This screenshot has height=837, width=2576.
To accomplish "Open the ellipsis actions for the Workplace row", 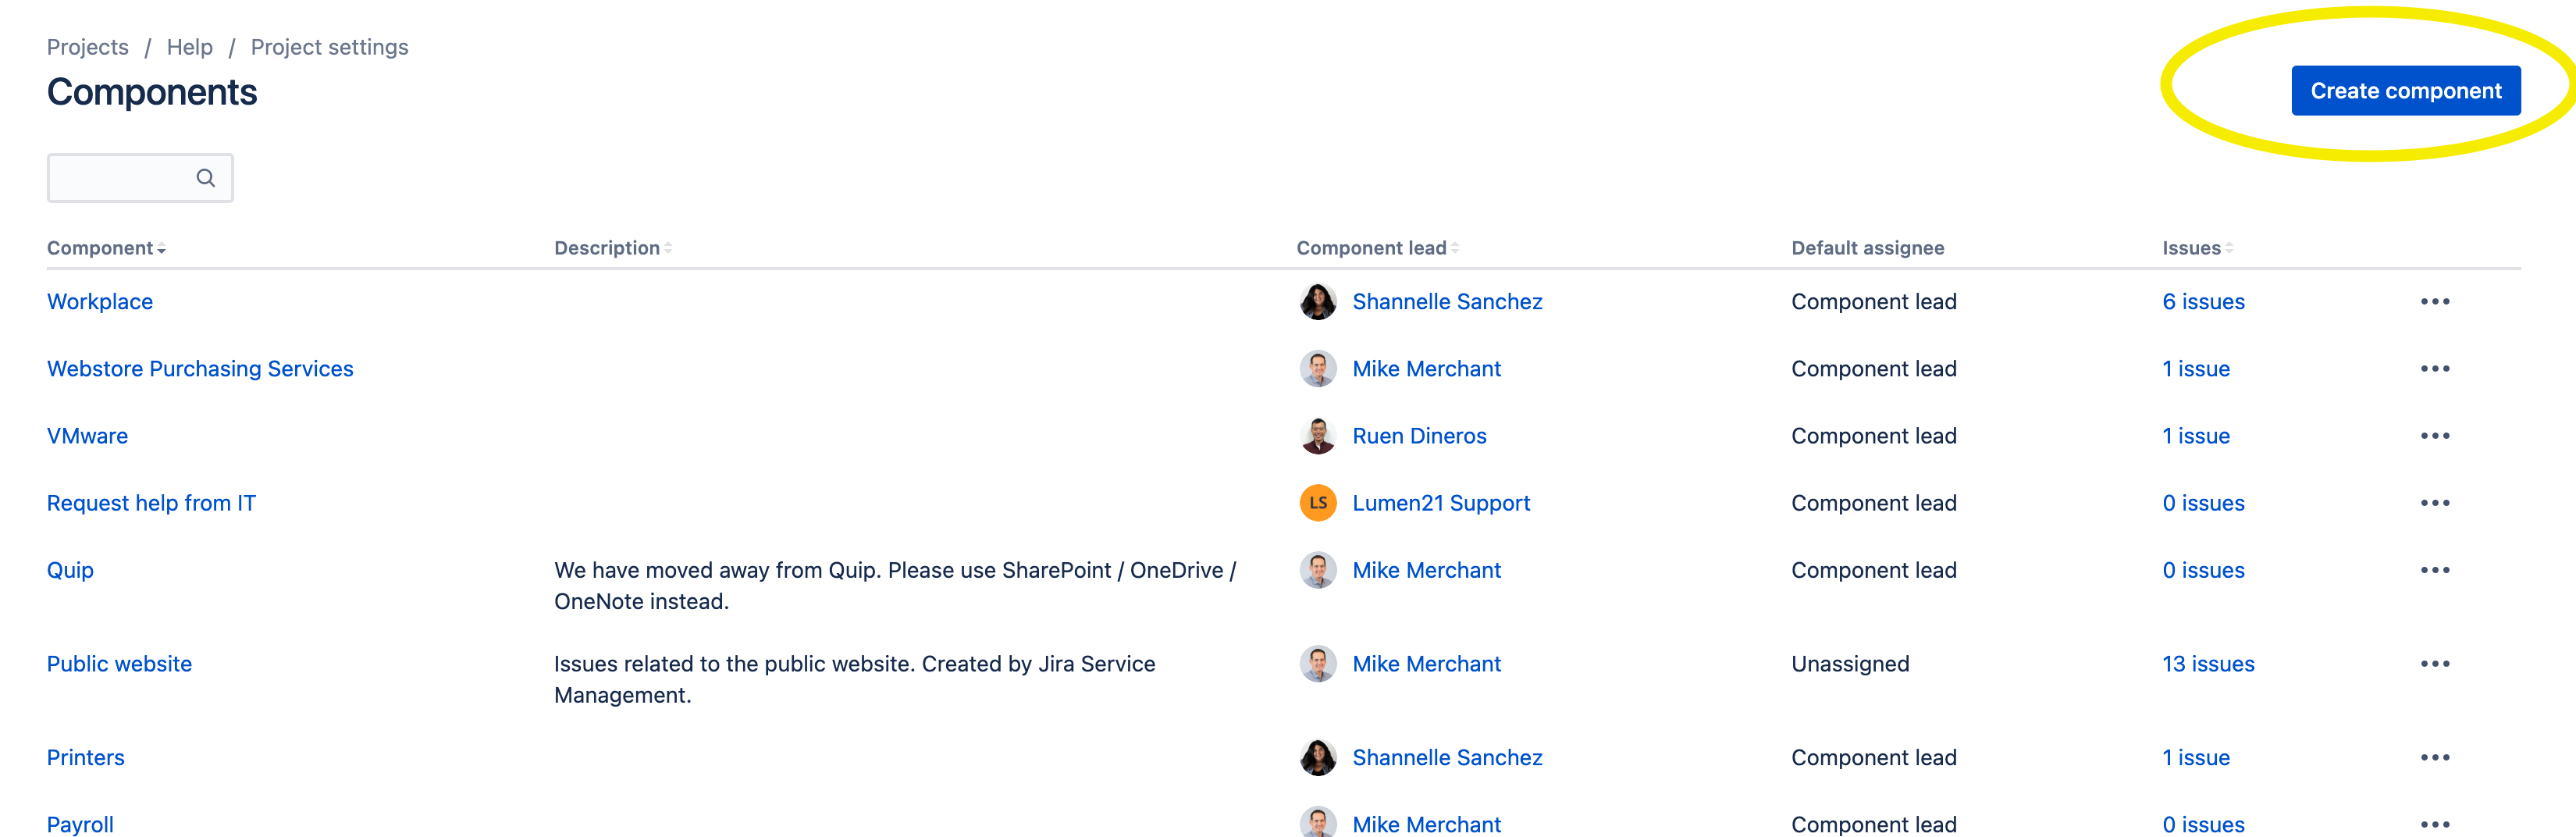I will click(2437, 301).
